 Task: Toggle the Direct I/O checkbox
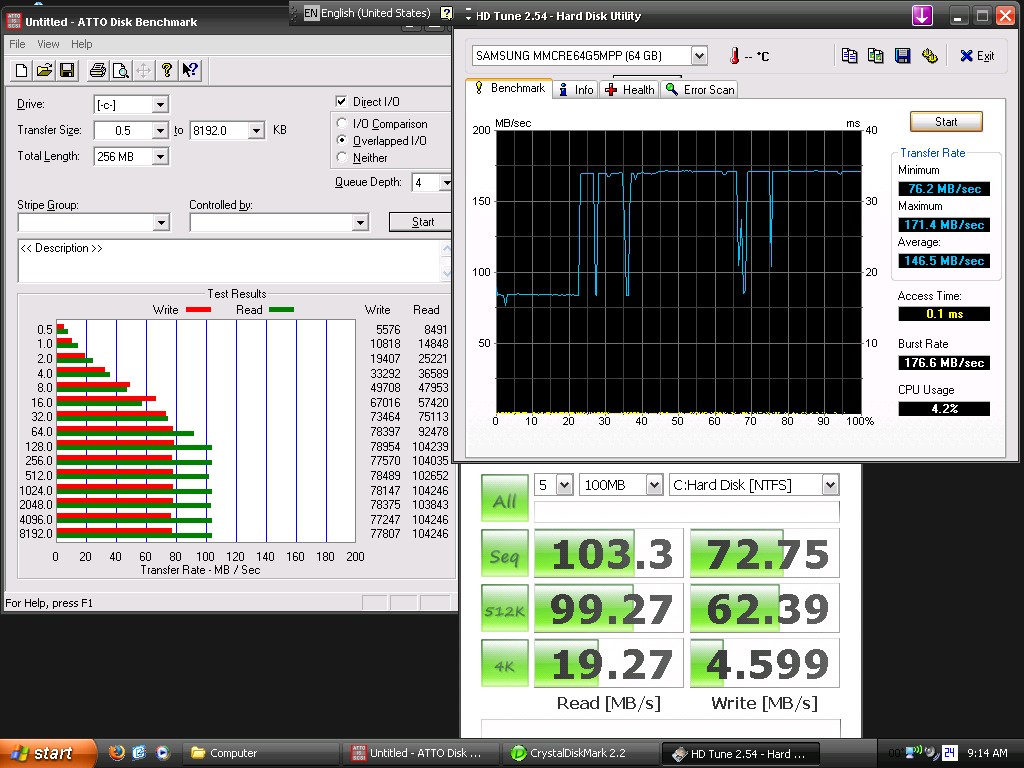pos(342,102)
